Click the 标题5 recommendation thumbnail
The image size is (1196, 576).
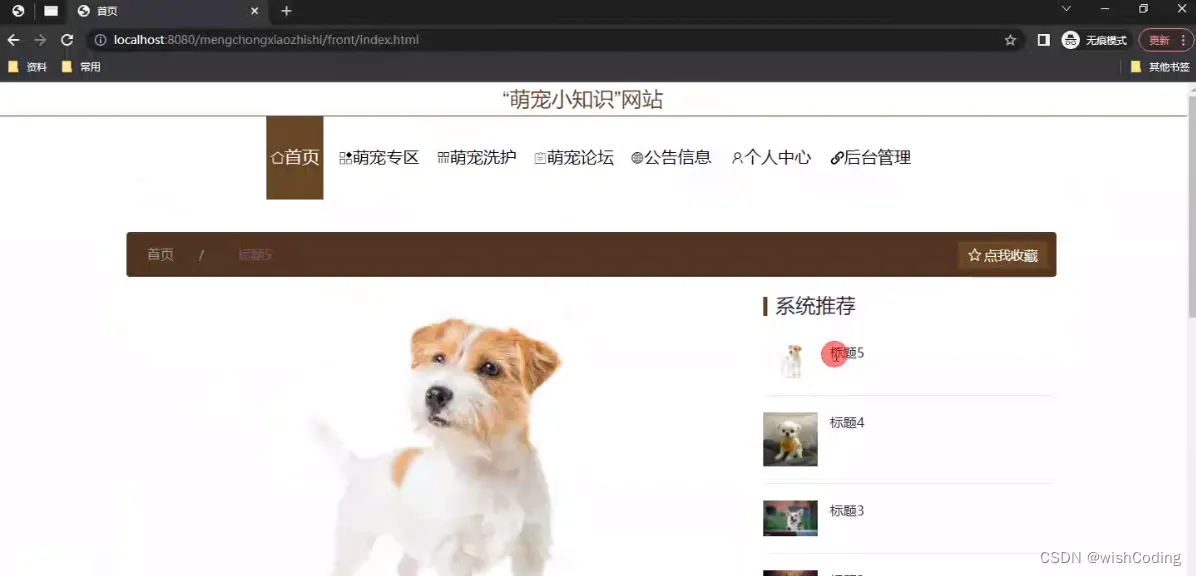pos(793,361)
